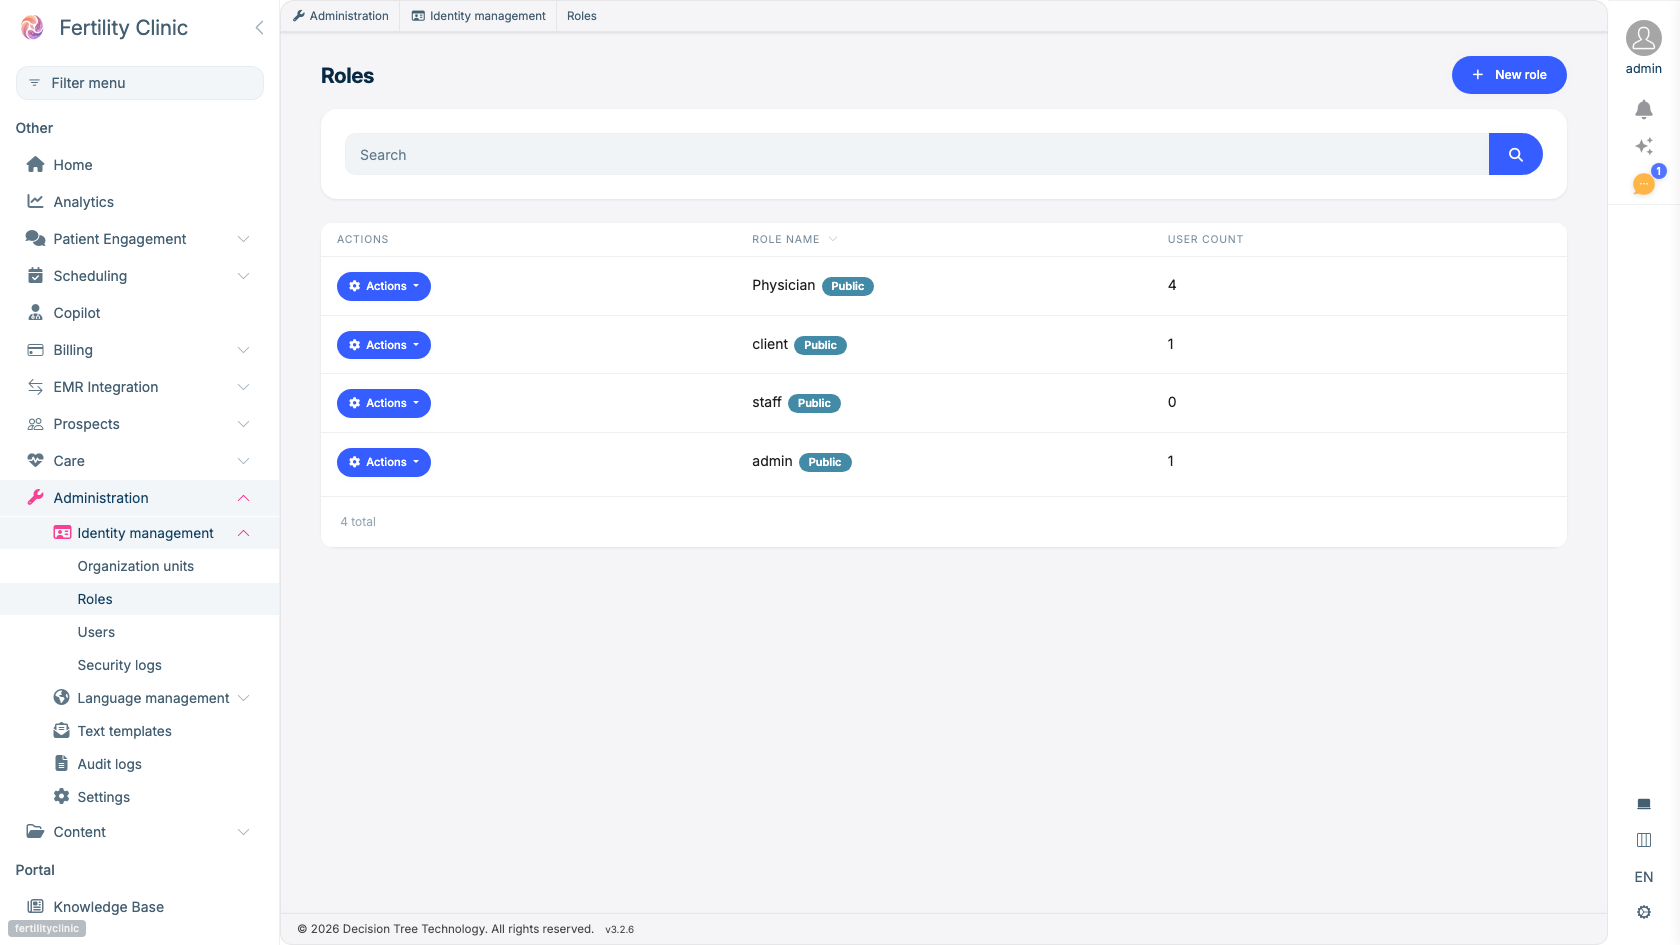Viewport: 1680px width, 945px height.
Task: Click the column layout icon in right bar
Action: pos(1643,840)
